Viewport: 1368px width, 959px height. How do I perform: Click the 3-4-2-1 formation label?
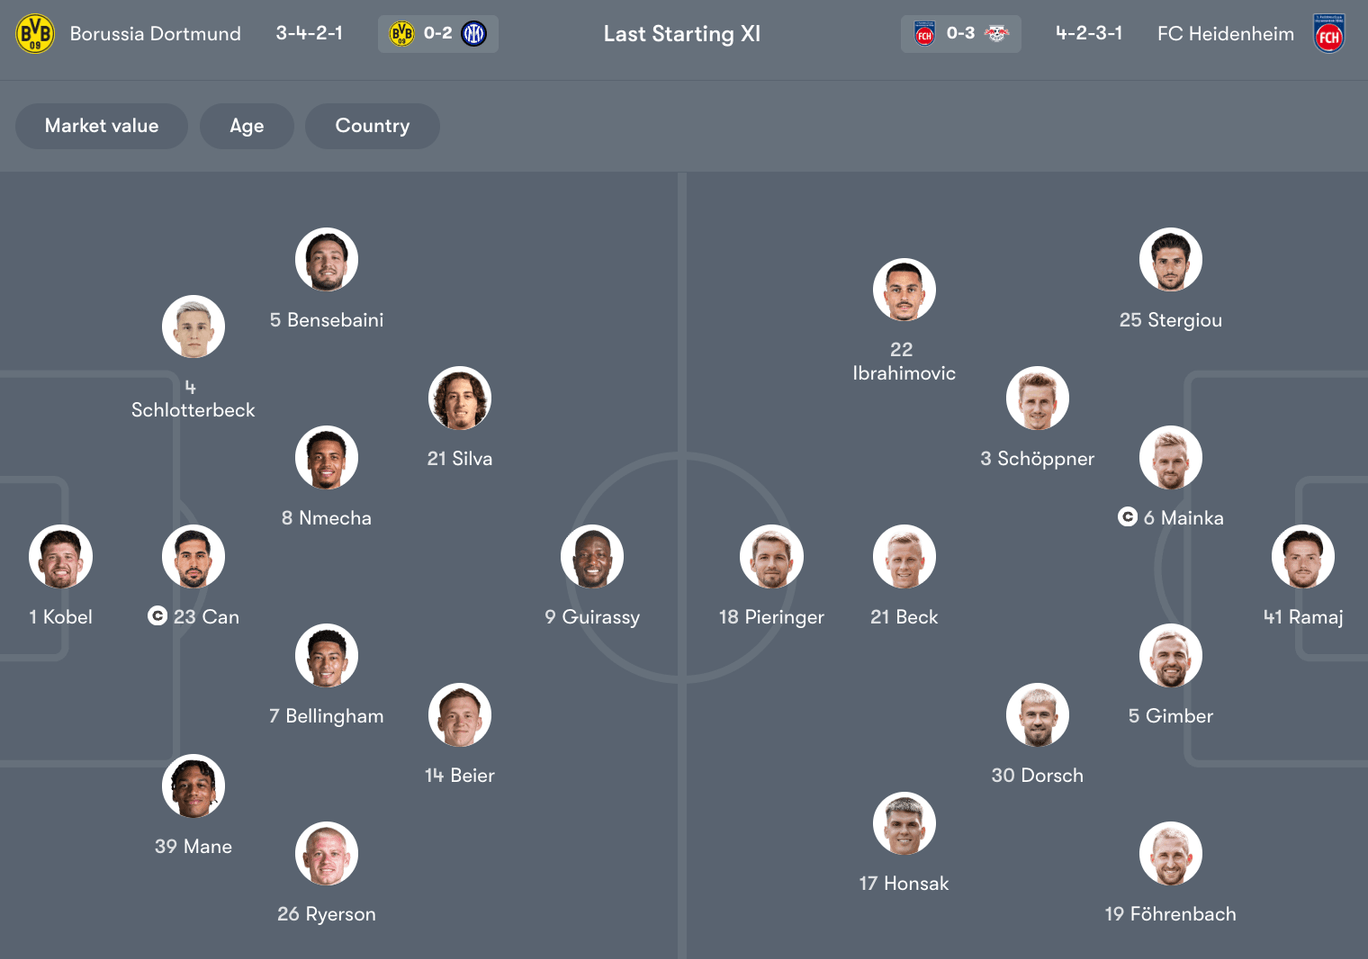[x=308, y=33]
